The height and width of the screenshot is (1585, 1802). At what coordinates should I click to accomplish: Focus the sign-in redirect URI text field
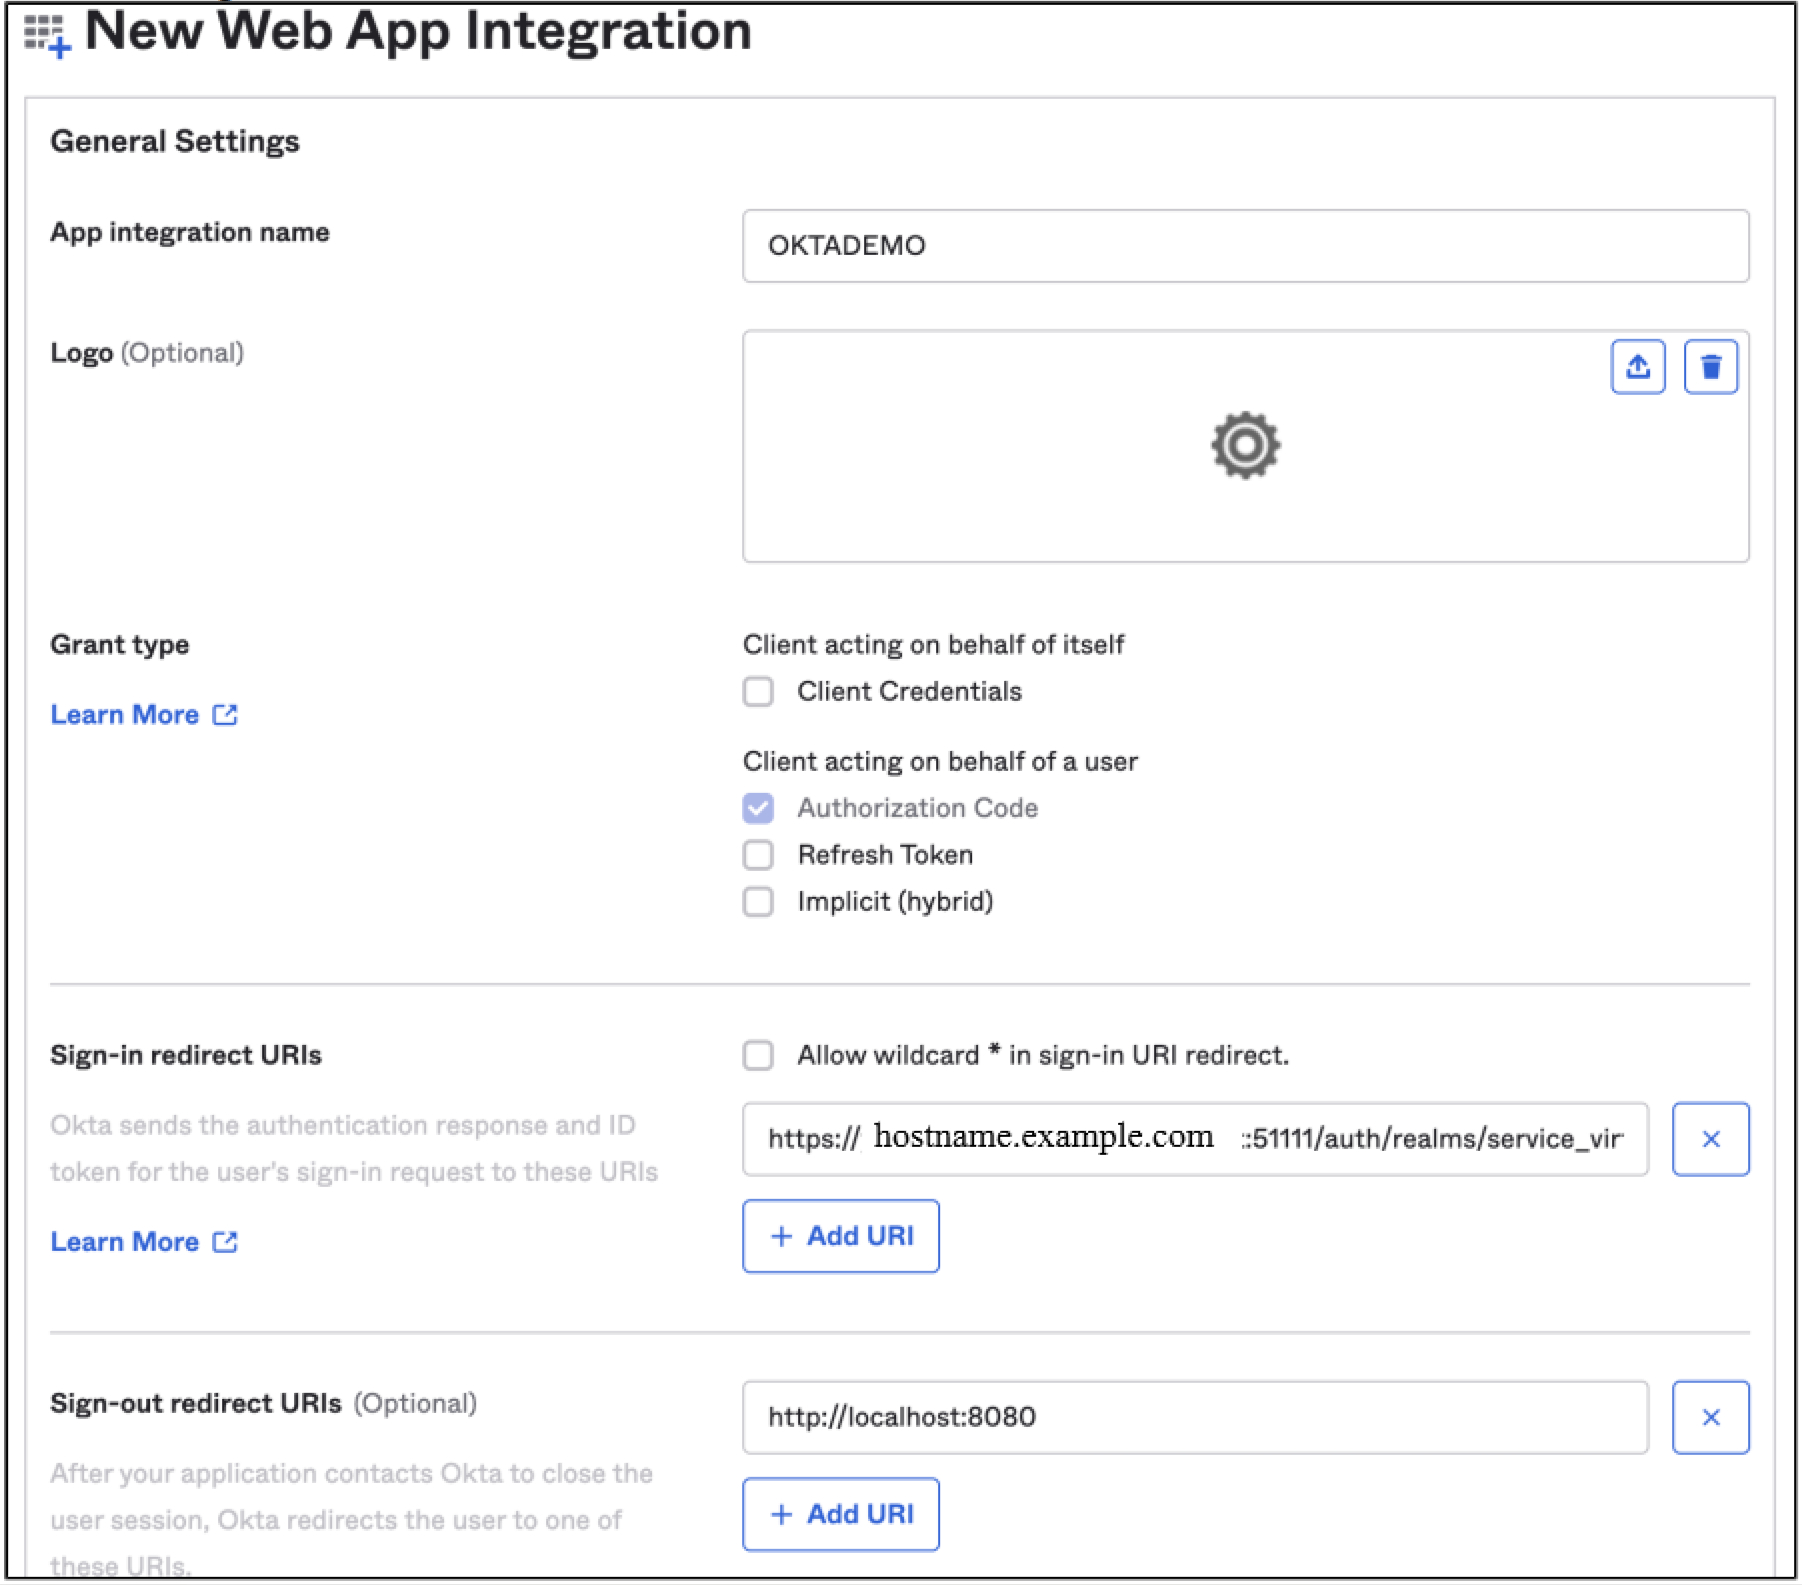pos(1194,1139)
